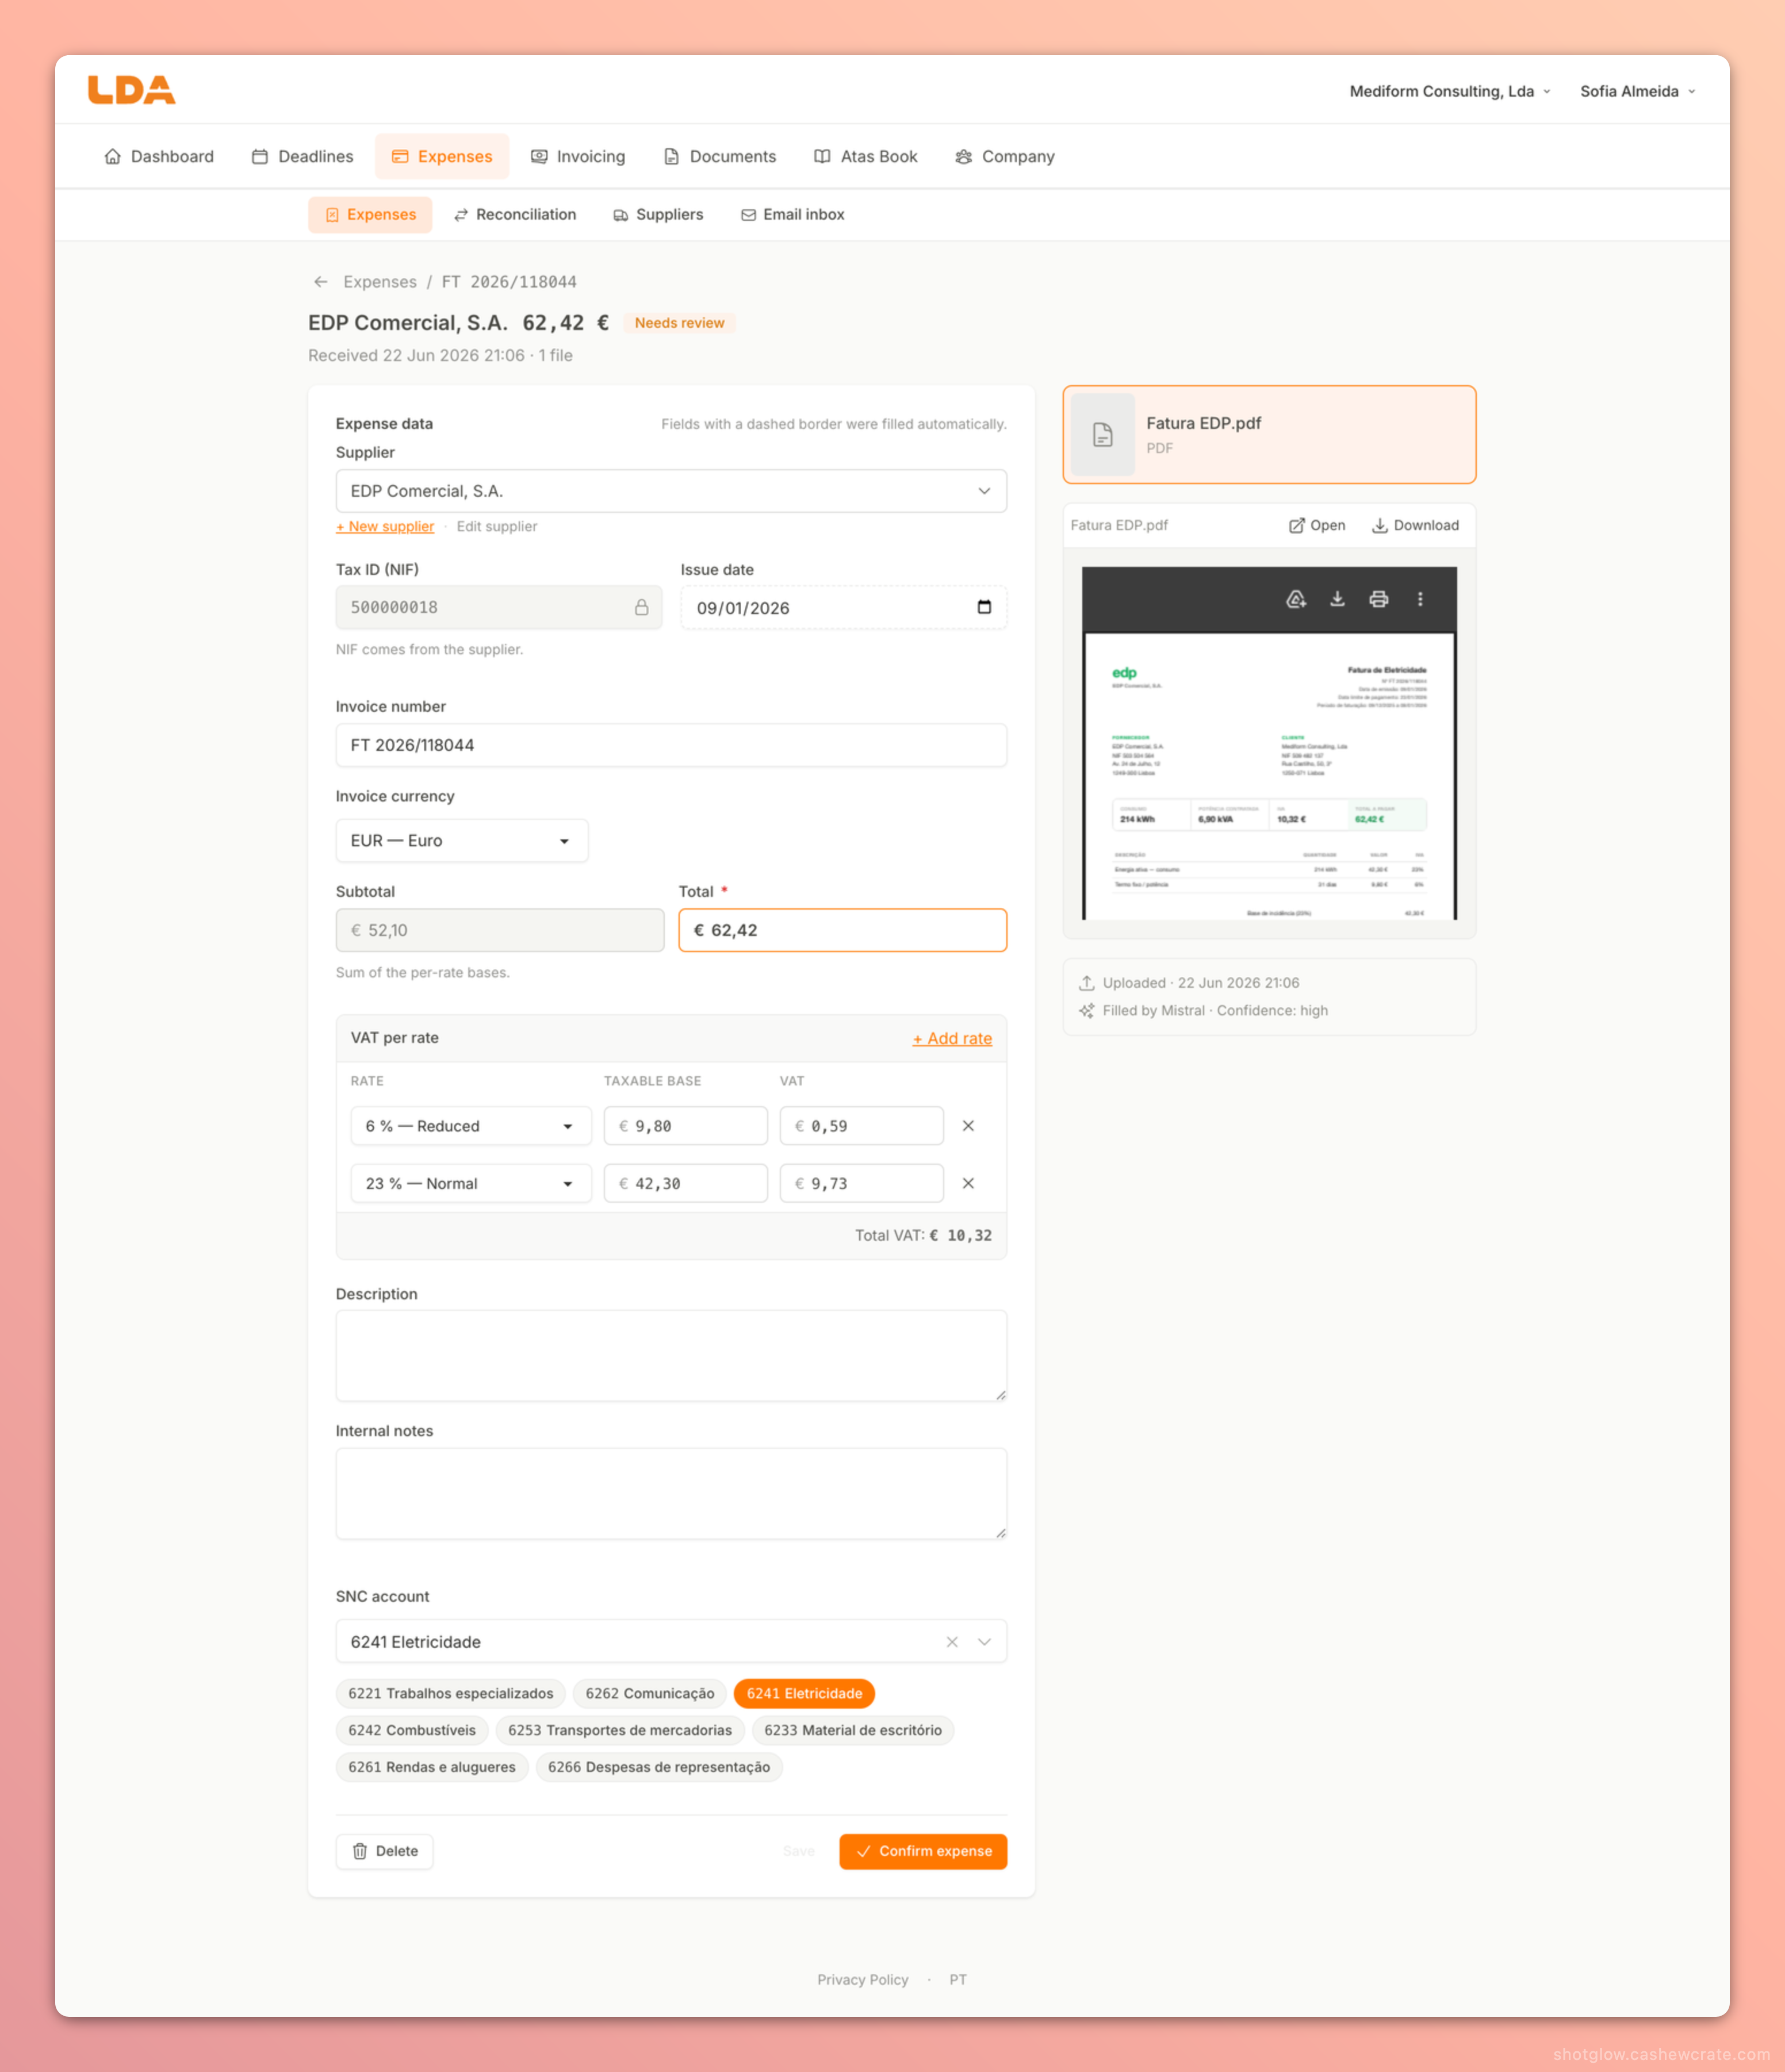Switch language via PT footer link
The image size is (1785, 2072).
pyautogui.click(x=958, y=1980)
